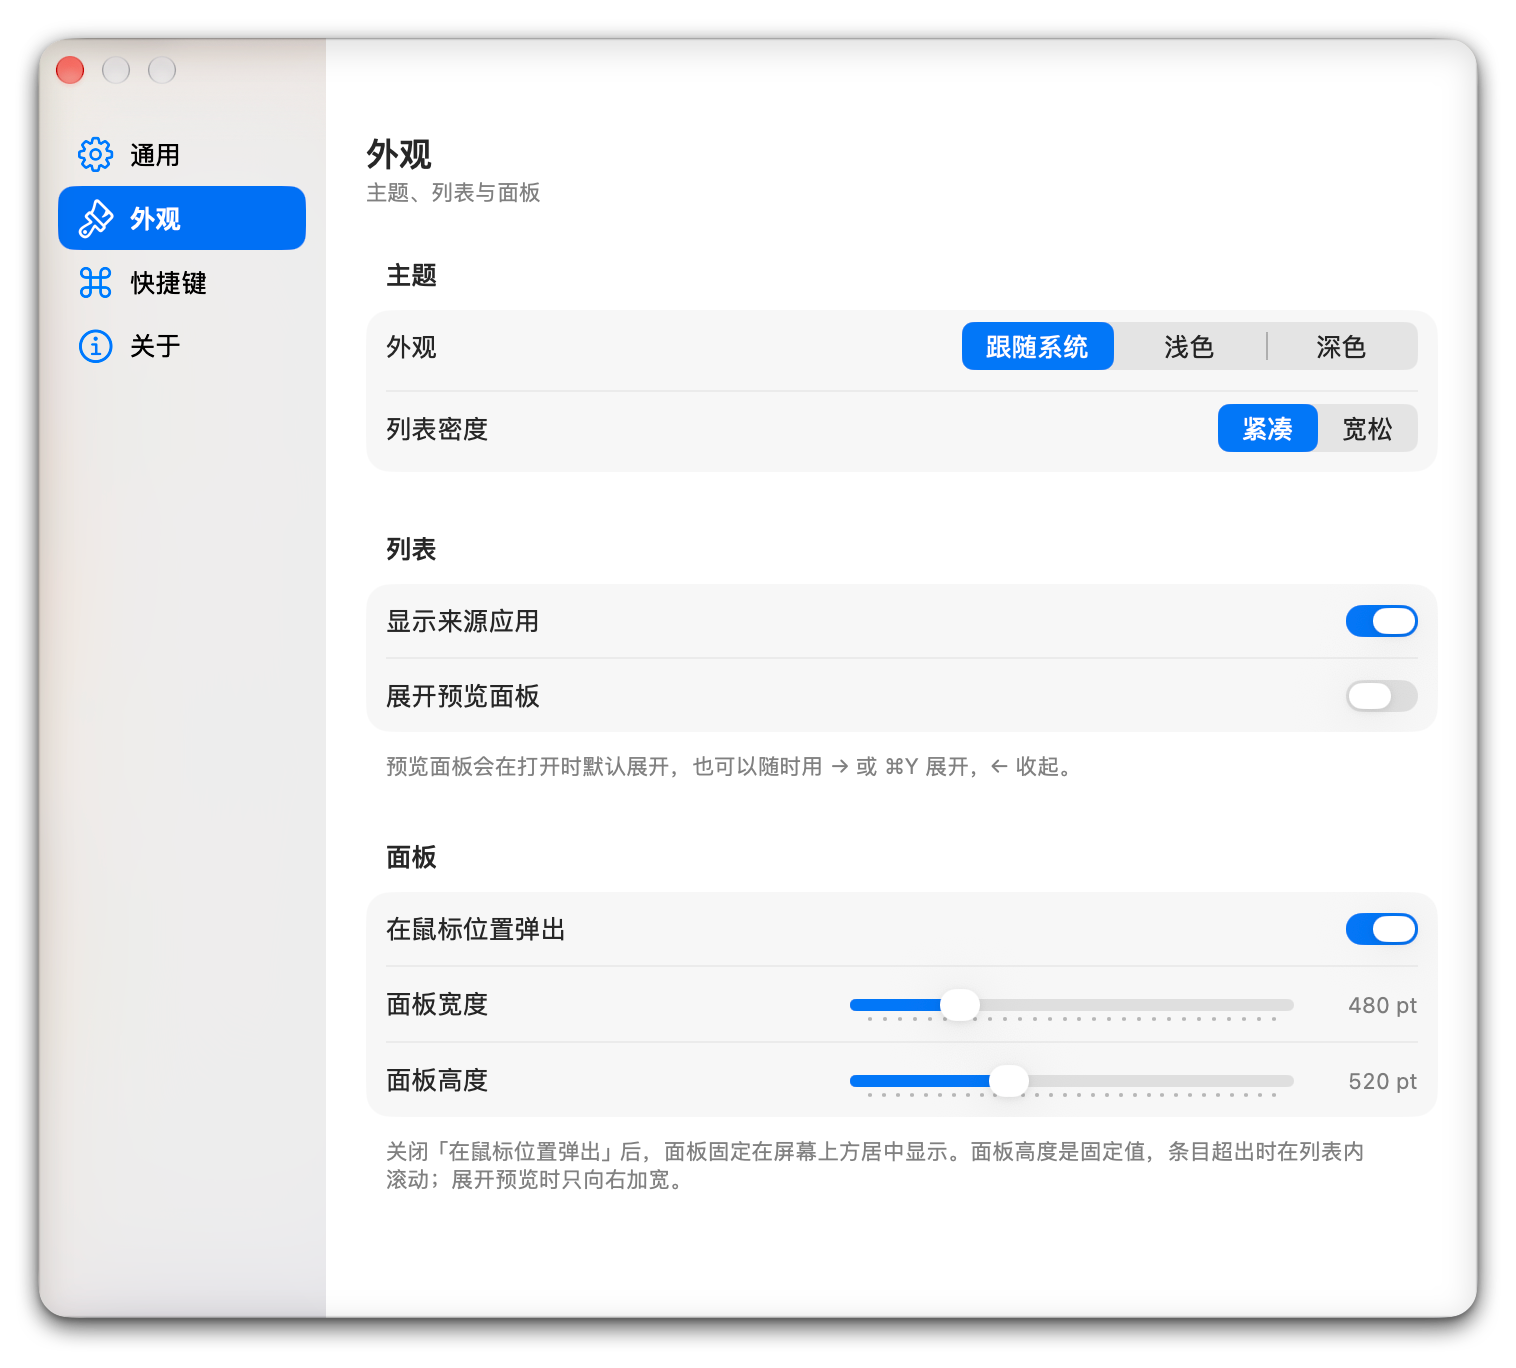Click the 面板 section heading
The width and height of the screenshot is (1516, 1368).
(x=411, y=857)
